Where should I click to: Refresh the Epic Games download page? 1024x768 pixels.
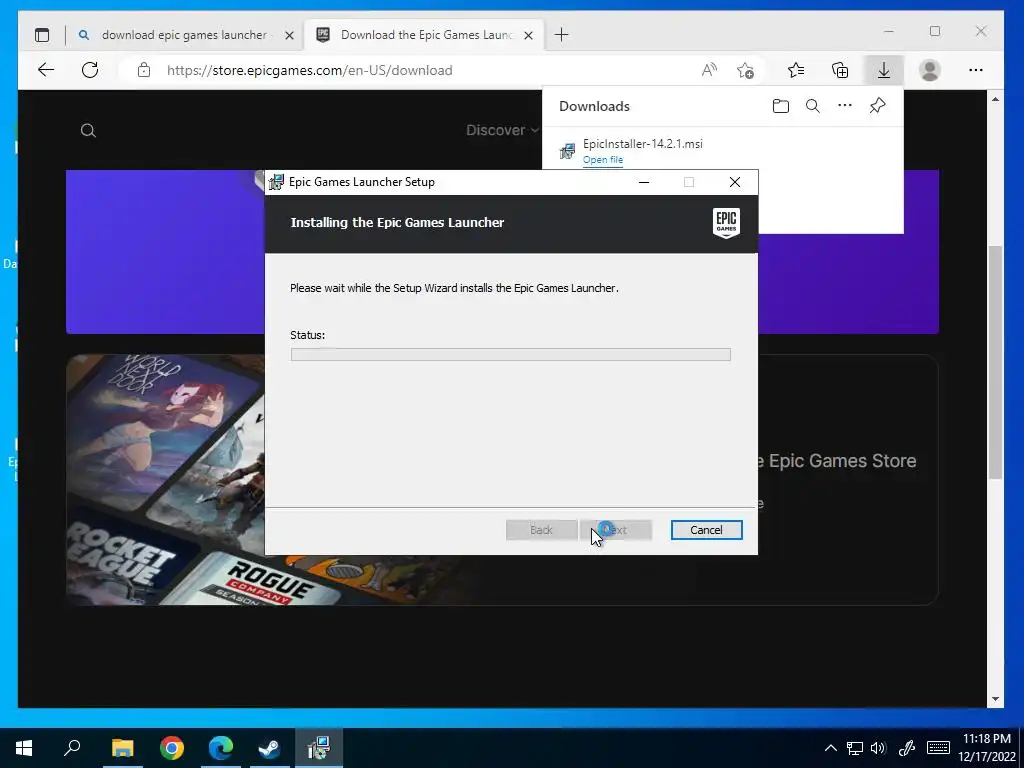coord(90,70)
